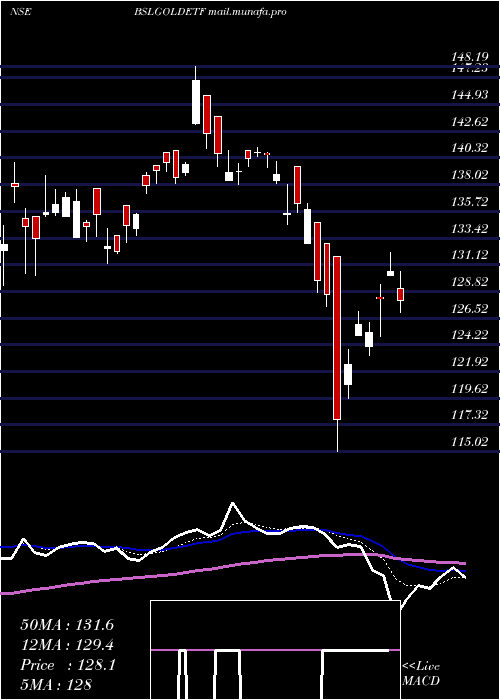
Task: Select the 142.62 price level label
Action: [469, 121]
